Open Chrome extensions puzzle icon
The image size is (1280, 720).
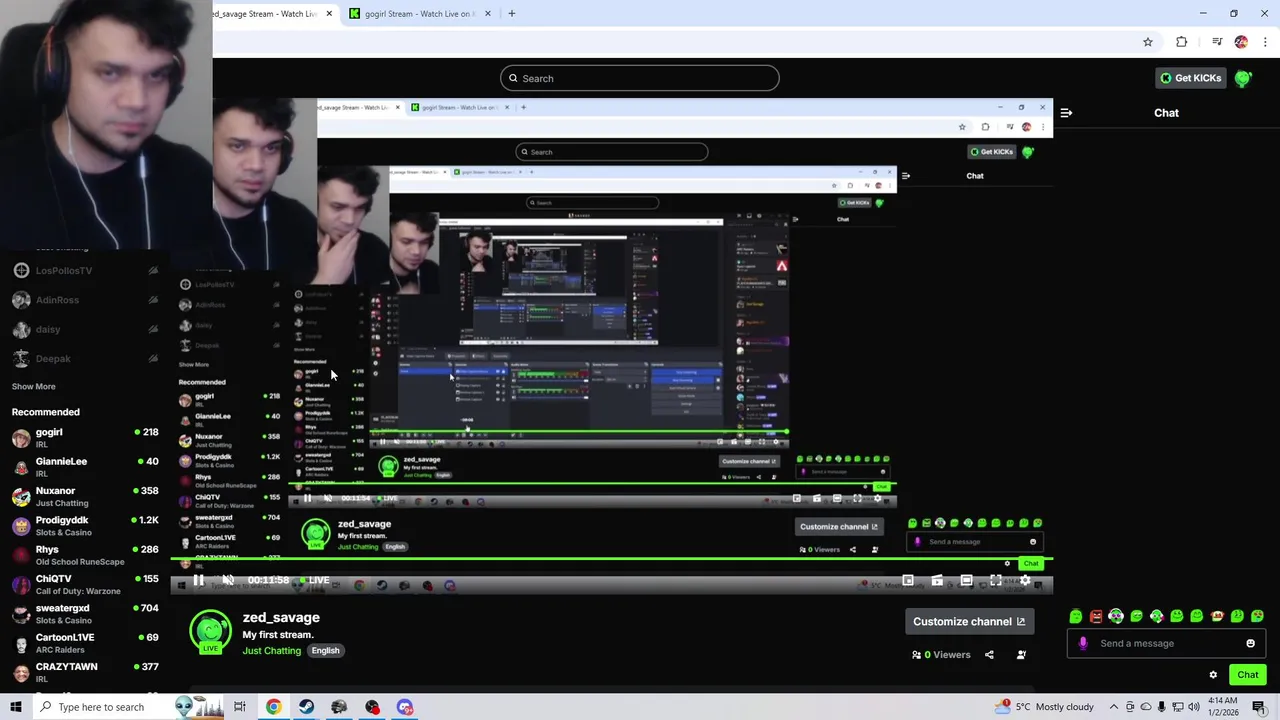[x=1182, y=42]
